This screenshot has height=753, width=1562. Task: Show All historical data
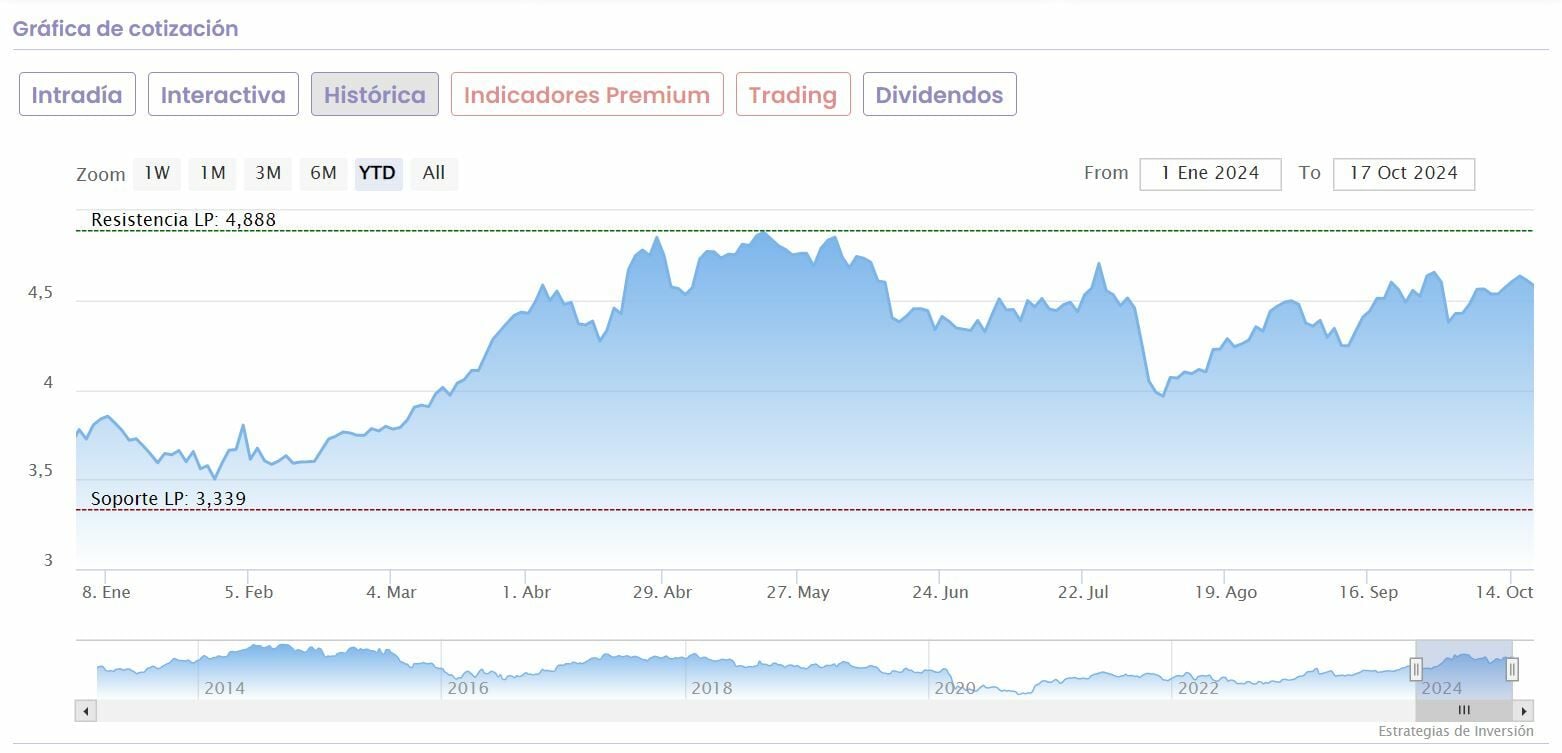433,173
